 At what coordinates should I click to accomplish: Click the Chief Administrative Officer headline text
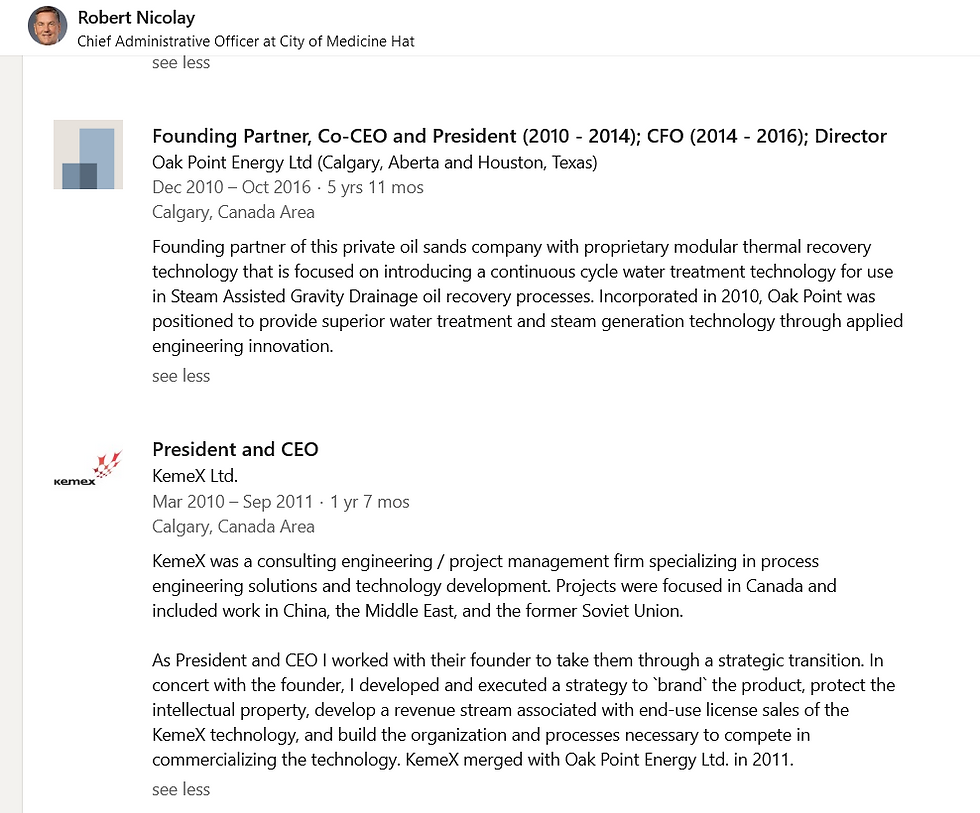click(x=246, y=41)
